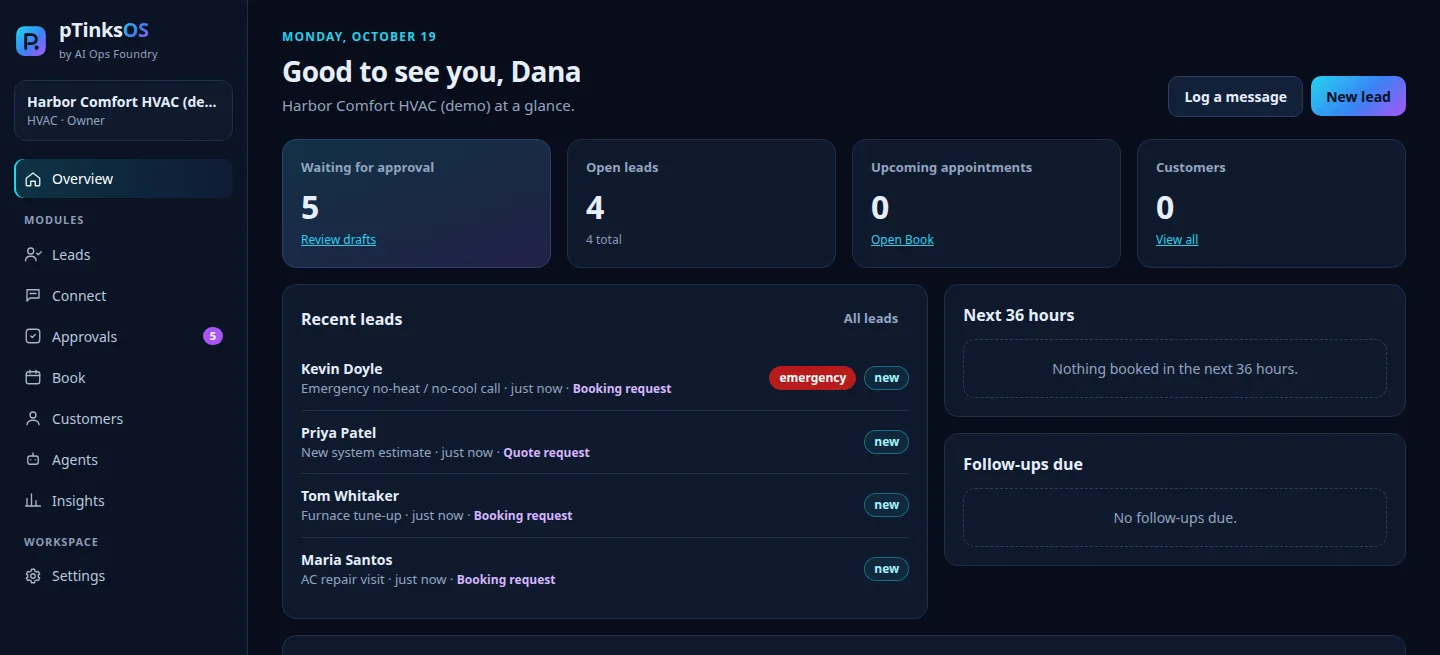Click the Leads person icon in sidebar

click(x=33, y=255)
